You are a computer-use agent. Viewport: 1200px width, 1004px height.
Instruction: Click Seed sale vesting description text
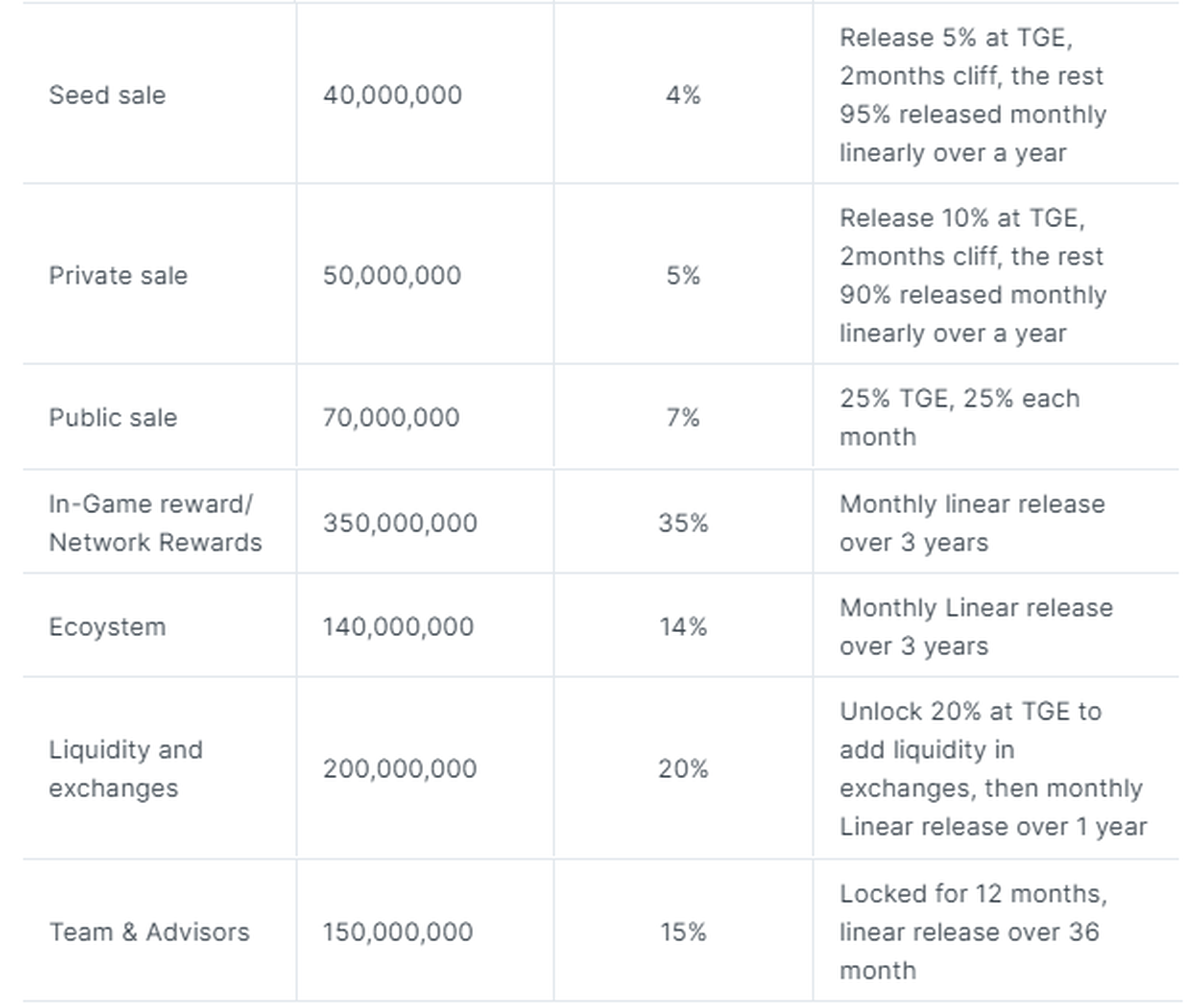click(972, 95)
